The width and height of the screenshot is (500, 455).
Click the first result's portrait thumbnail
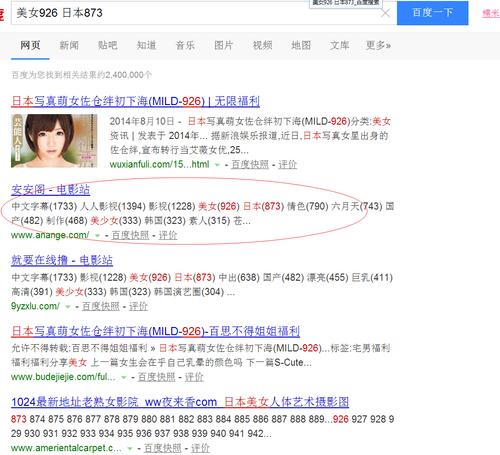pos(54,141)
